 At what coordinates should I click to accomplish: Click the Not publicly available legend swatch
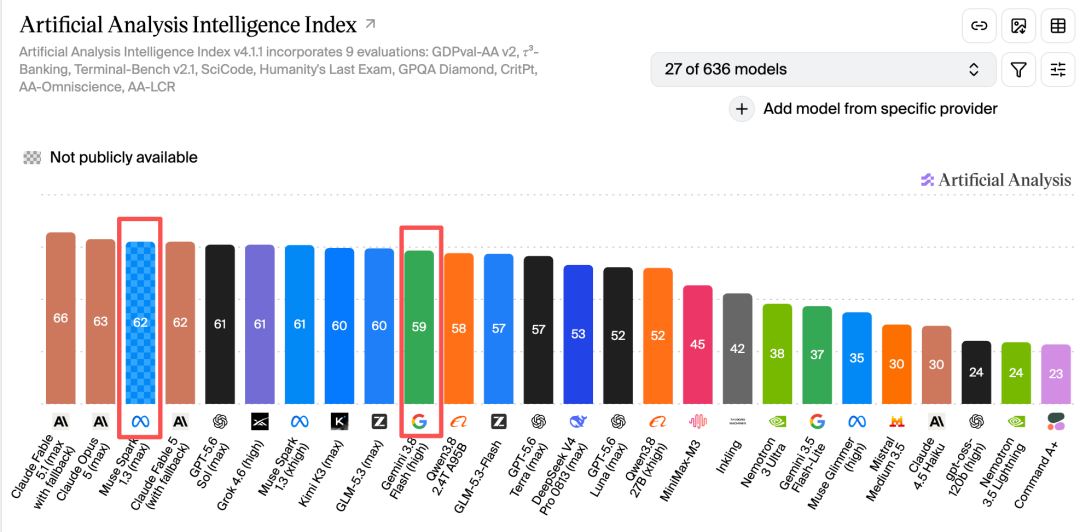pyautogui.click(x=32, y=158)
